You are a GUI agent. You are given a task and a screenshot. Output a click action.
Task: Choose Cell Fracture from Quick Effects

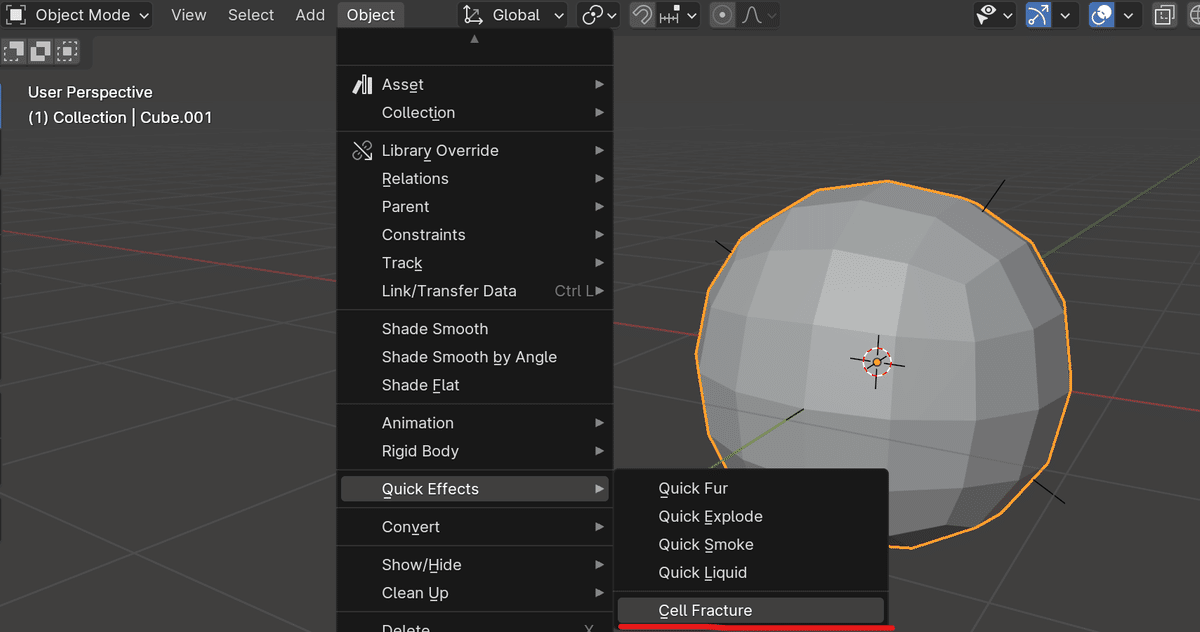click(751, 611)
